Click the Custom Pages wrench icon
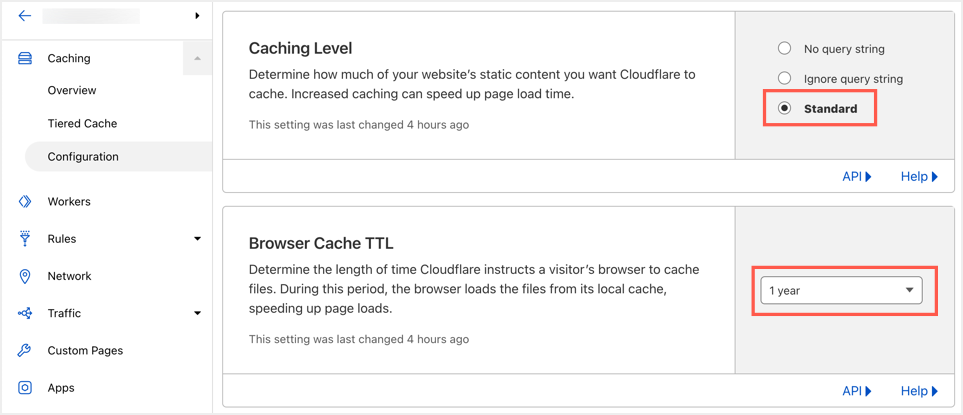 25,351
